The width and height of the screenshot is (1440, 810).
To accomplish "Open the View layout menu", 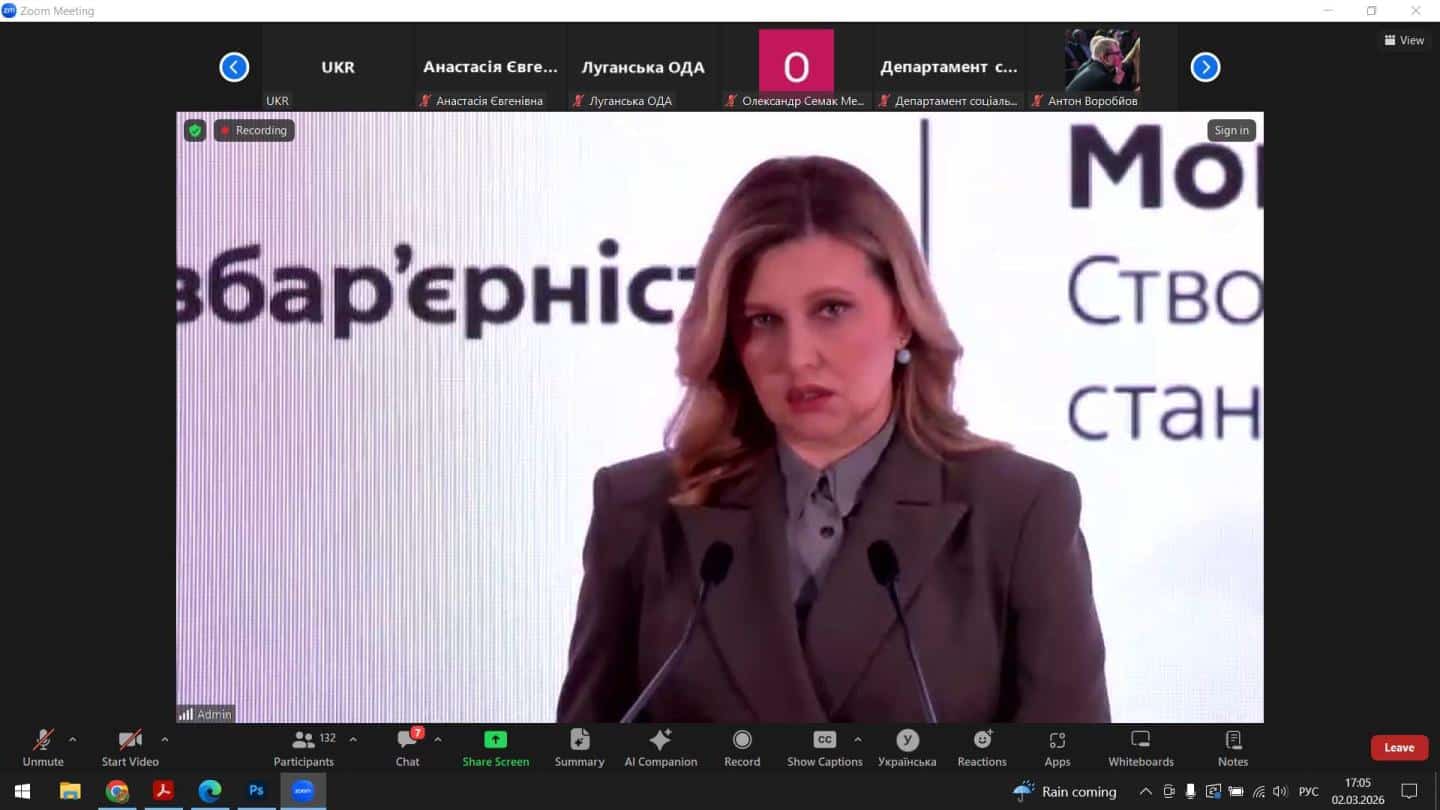I will pos(1404,40).
